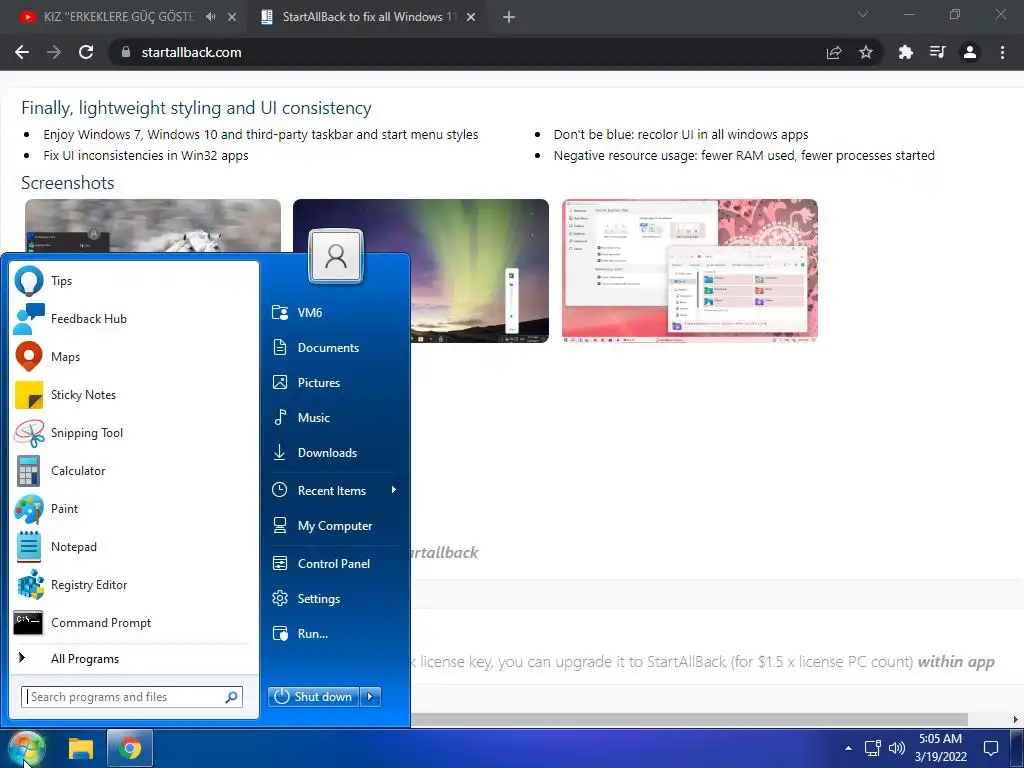Image resolution: width=1024 pixels, height=768 pixels.
Task: Mute the YouTube tab speaker icon
Action: click(x=210, y=17)
